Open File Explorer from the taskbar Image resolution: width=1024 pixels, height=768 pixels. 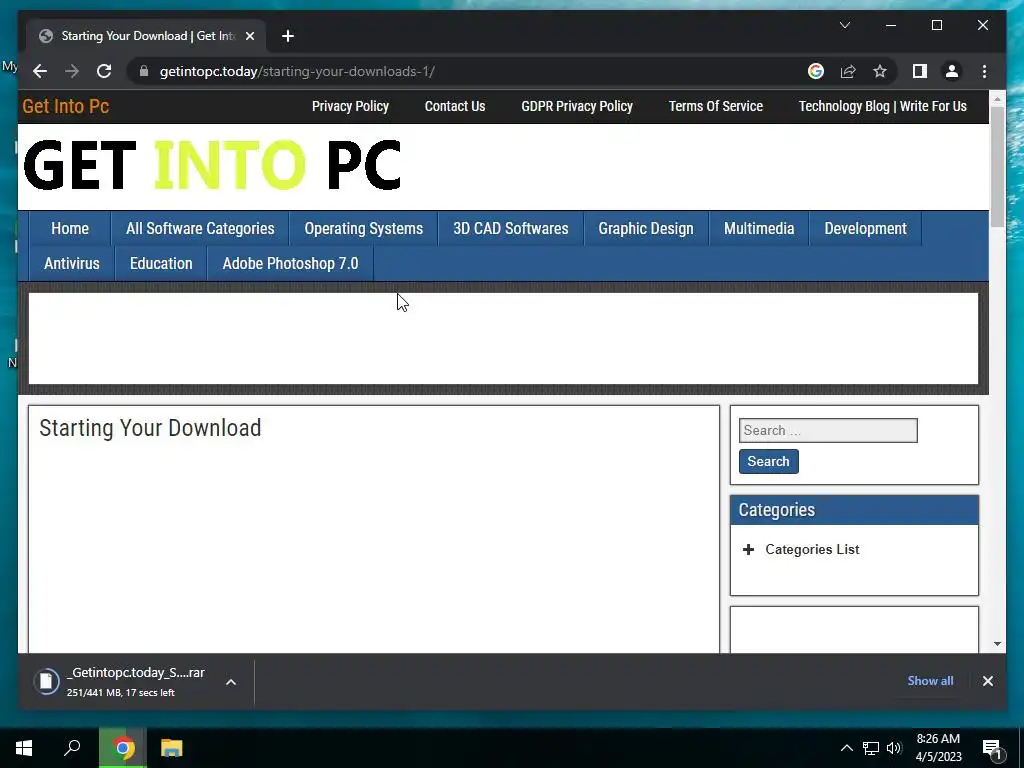coord(172,748)
